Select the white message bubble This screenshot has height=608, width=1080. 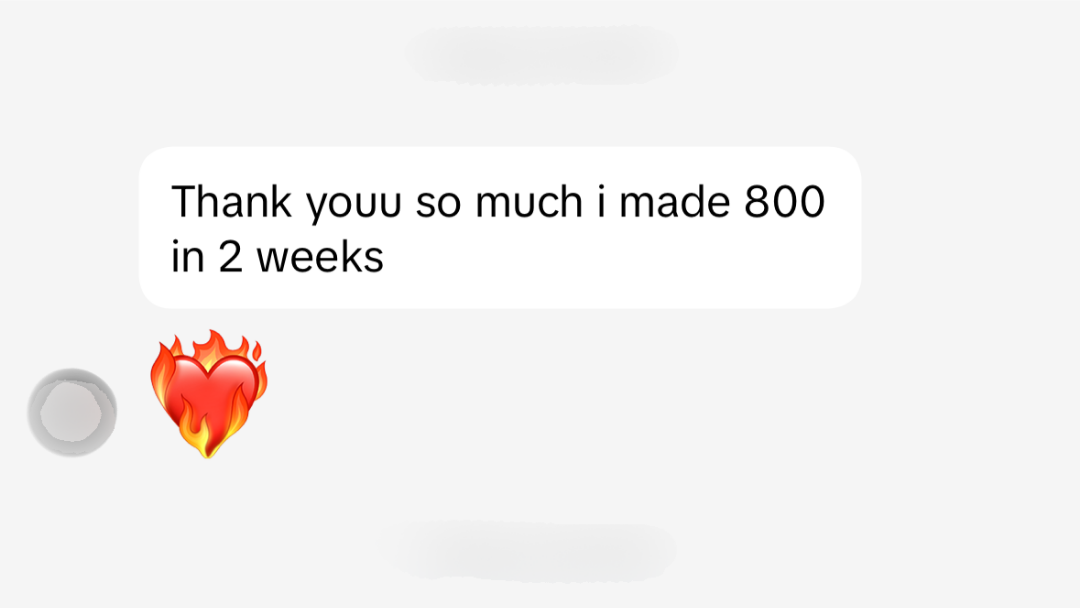tap(499, 228)
